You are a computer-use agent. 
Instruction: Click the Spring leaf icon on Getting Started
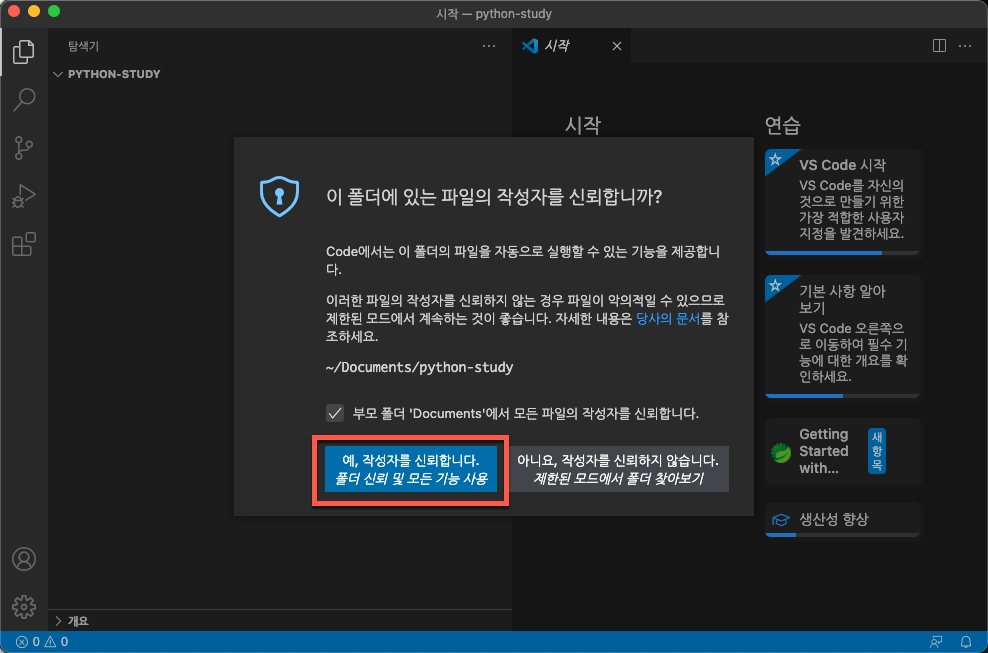coord(781,452)
